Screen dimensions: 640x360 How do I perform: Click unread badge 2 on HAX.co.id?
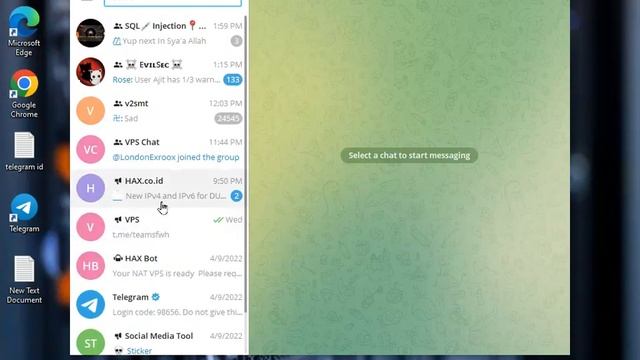click(x=236, y=196)
